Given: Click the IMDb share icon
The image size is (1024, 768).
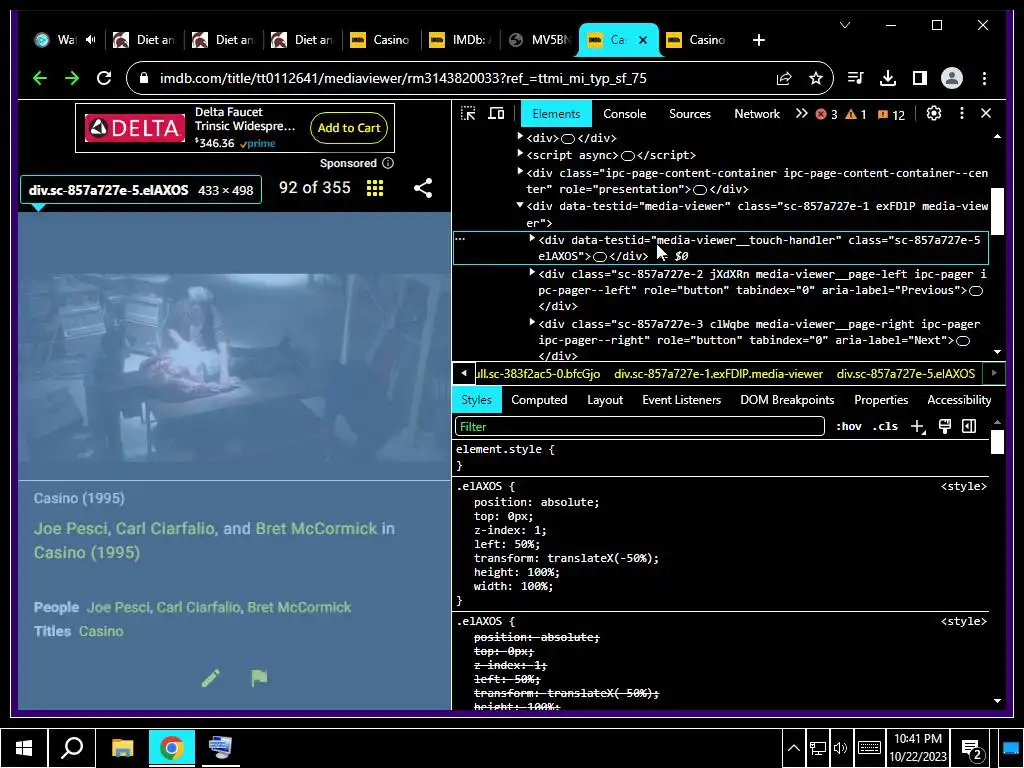Looking at the screenshot, I should (423, 188).
